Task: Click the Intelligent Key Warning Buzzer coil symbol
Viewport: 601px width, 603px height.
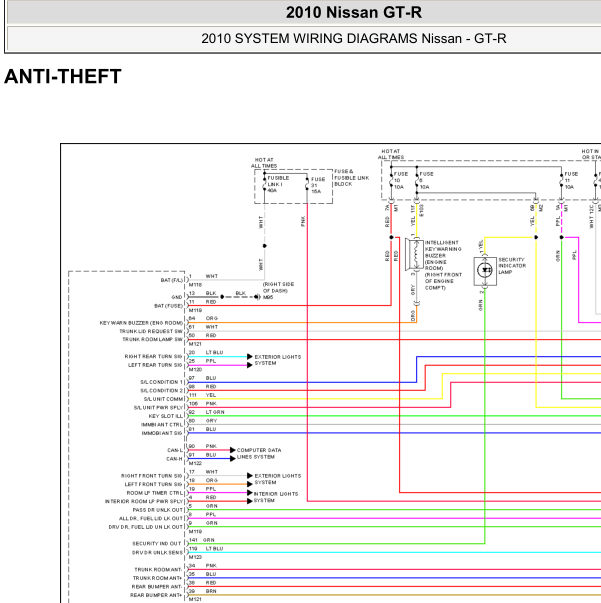Action: click(415, 255)
